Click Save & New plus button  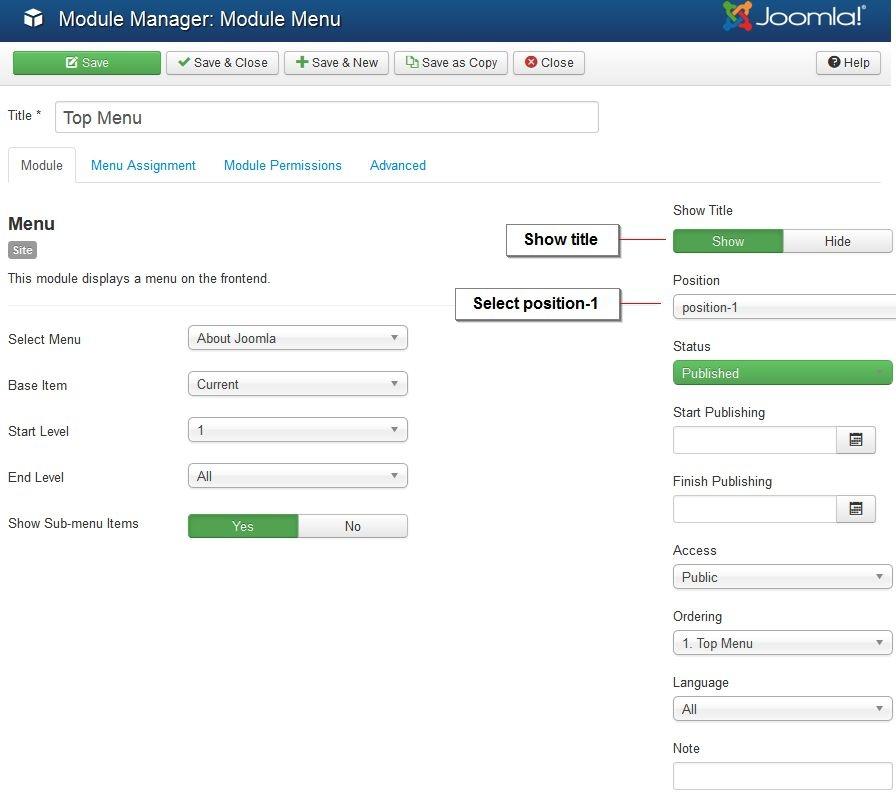[336, 62]
